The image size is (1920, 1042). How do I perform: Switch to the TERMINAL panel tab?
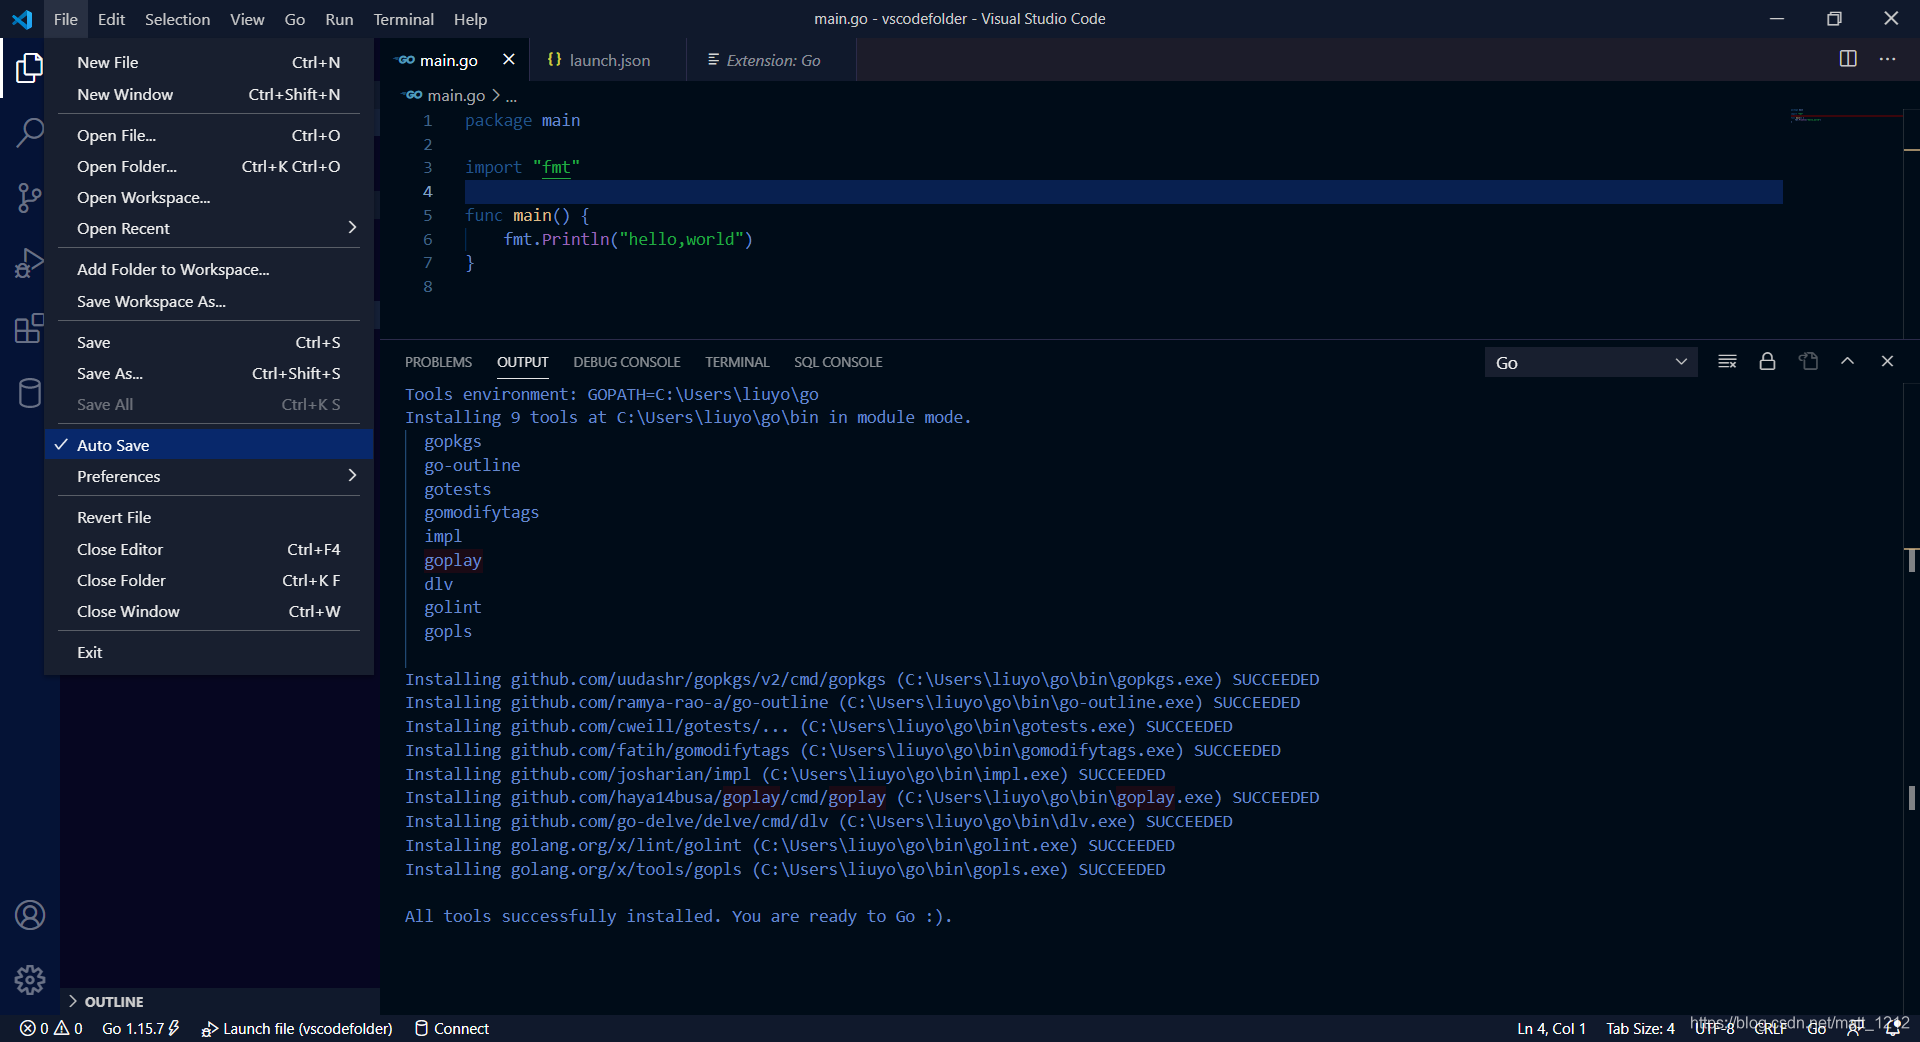click(x=737, y=362)
